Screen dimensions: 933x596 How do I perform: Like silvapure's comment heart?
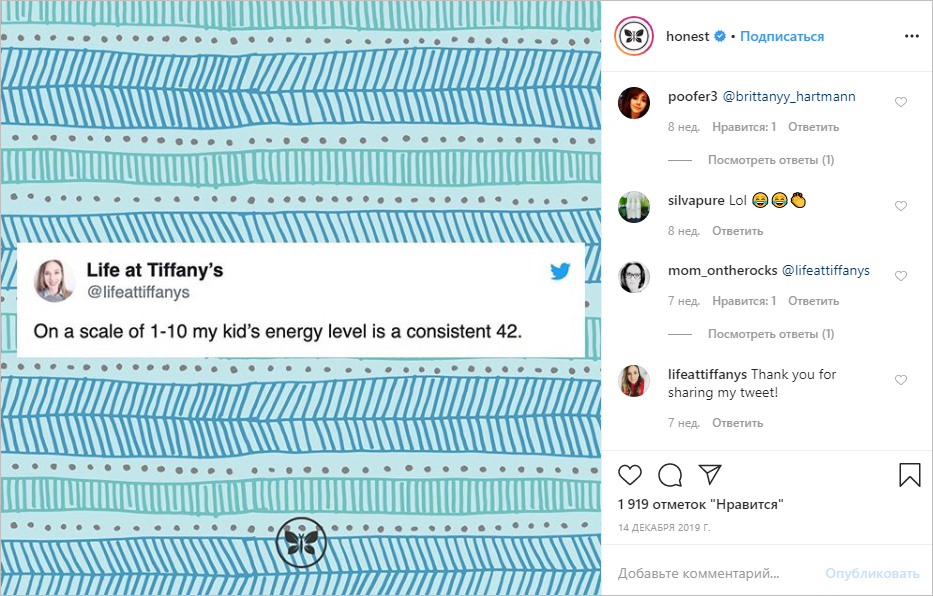[901, 206]
